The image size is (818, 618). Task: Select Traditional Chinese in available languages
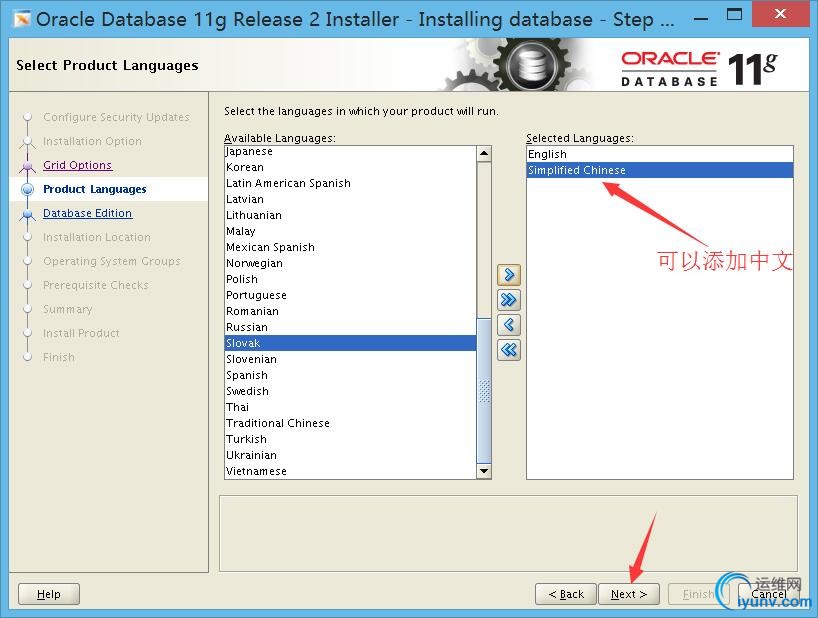tap(350, 423)
